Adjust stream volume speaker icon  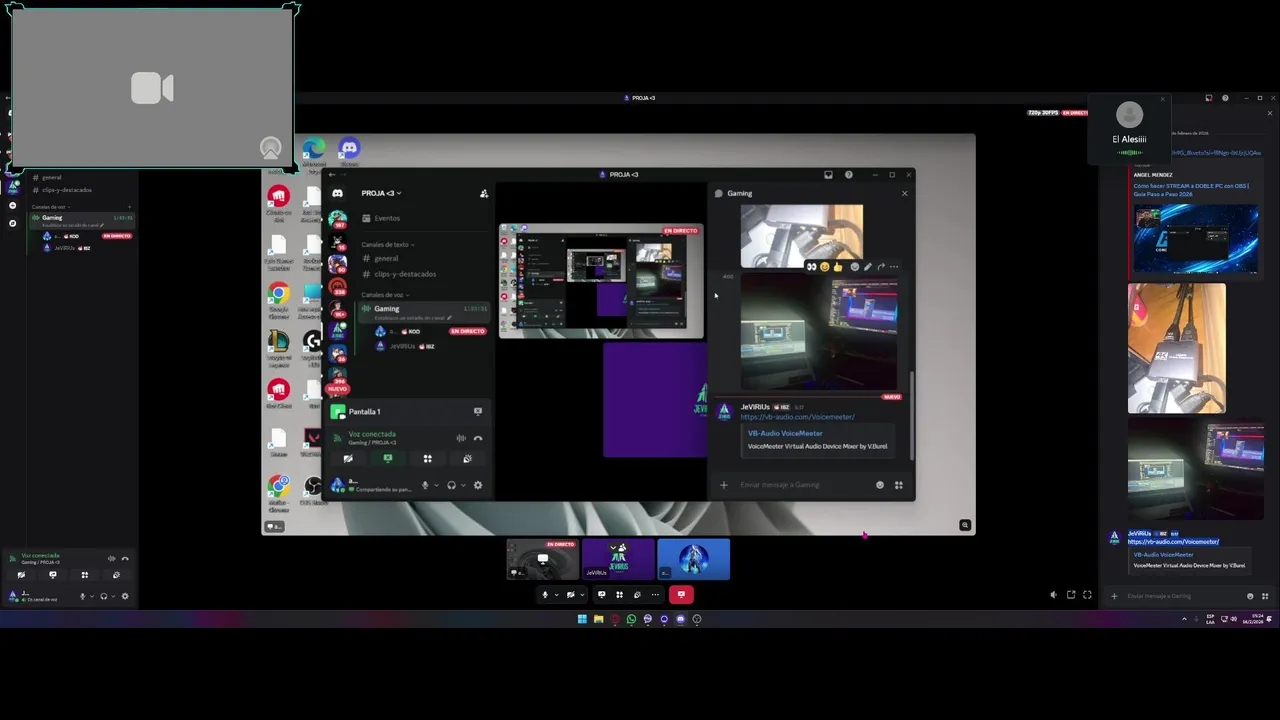[x=1053, y=595]
